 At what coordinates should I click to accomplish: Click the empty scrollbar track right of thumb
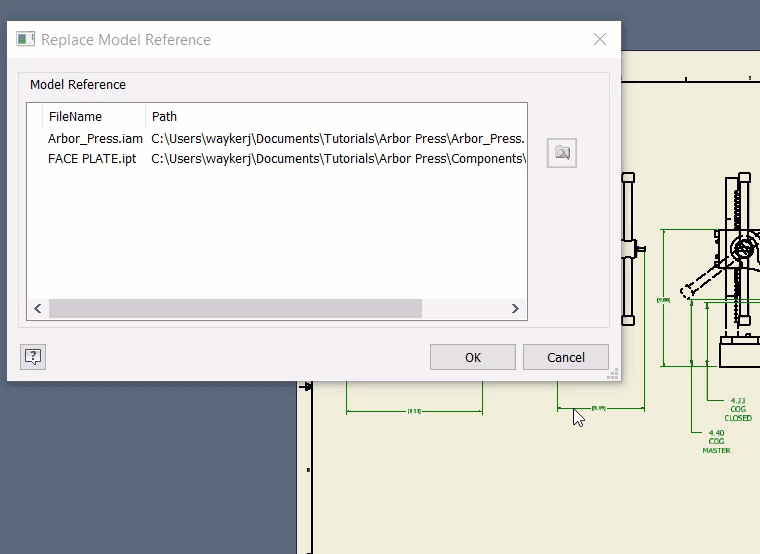[465, 309]
